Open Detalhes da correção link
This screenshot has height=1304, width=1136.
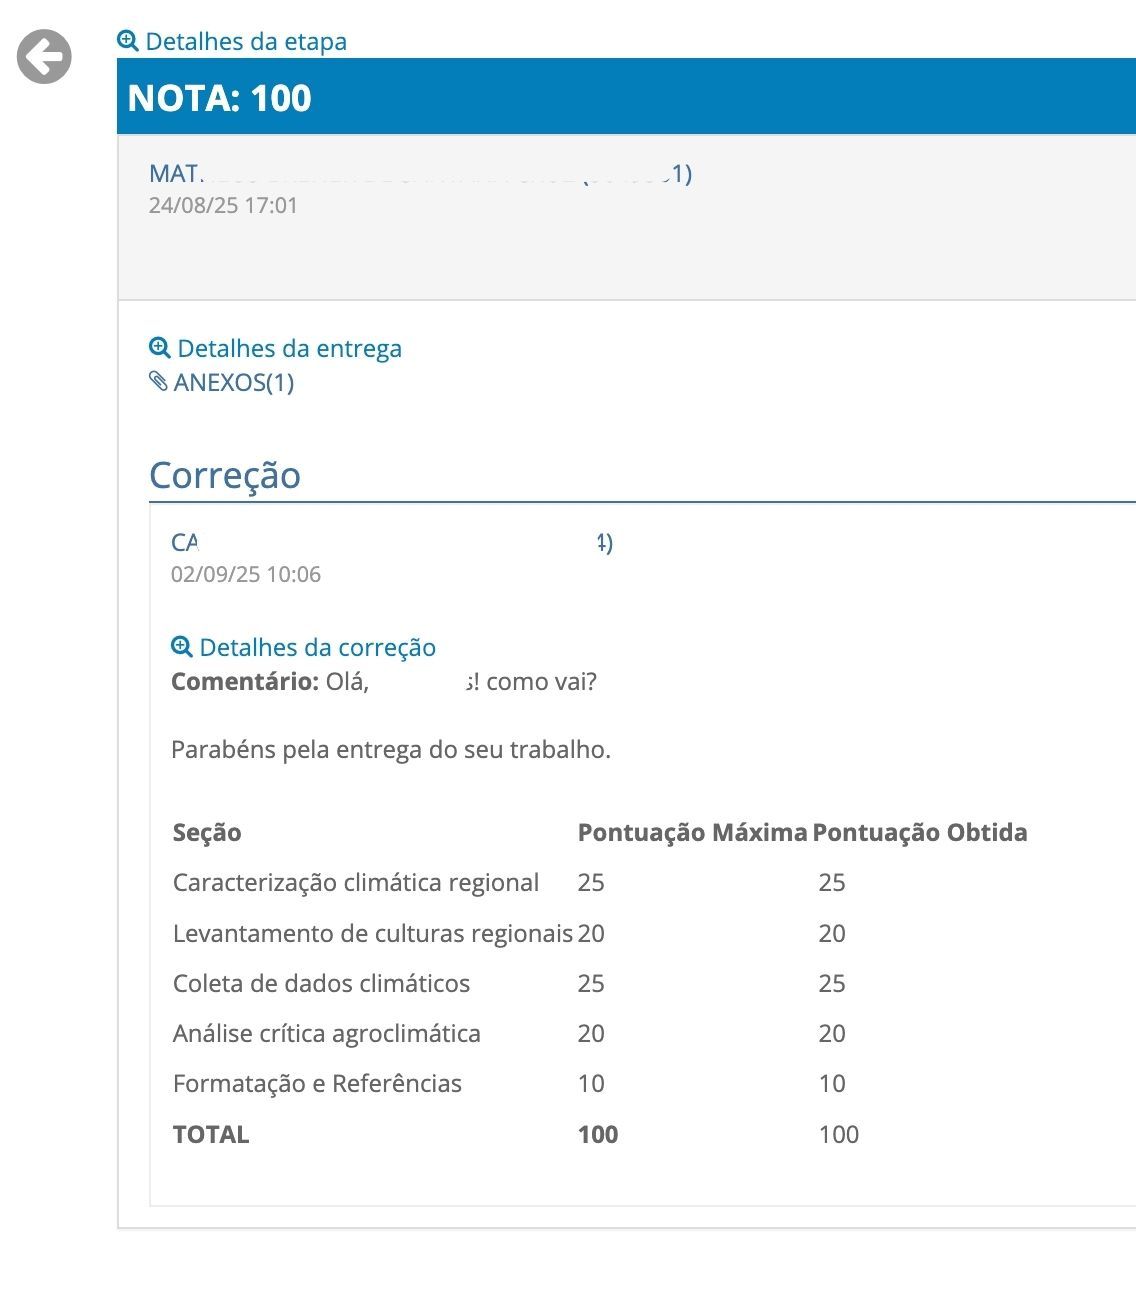point(318,648)
